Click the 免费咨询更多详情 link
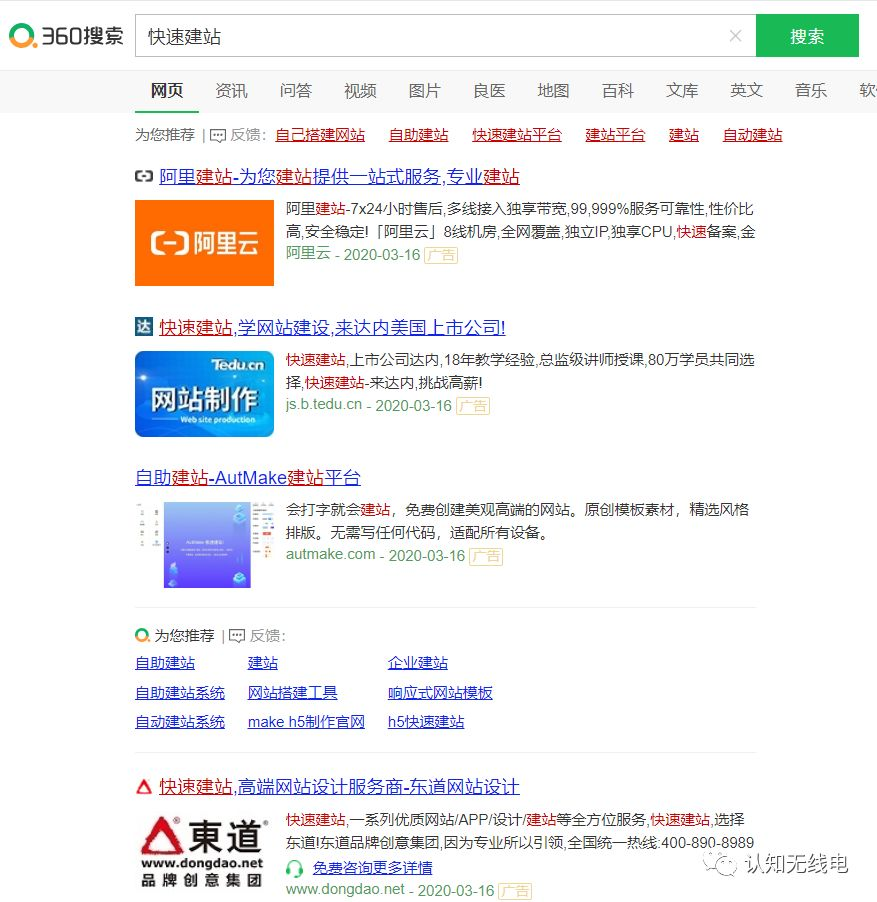 point(373,868)
